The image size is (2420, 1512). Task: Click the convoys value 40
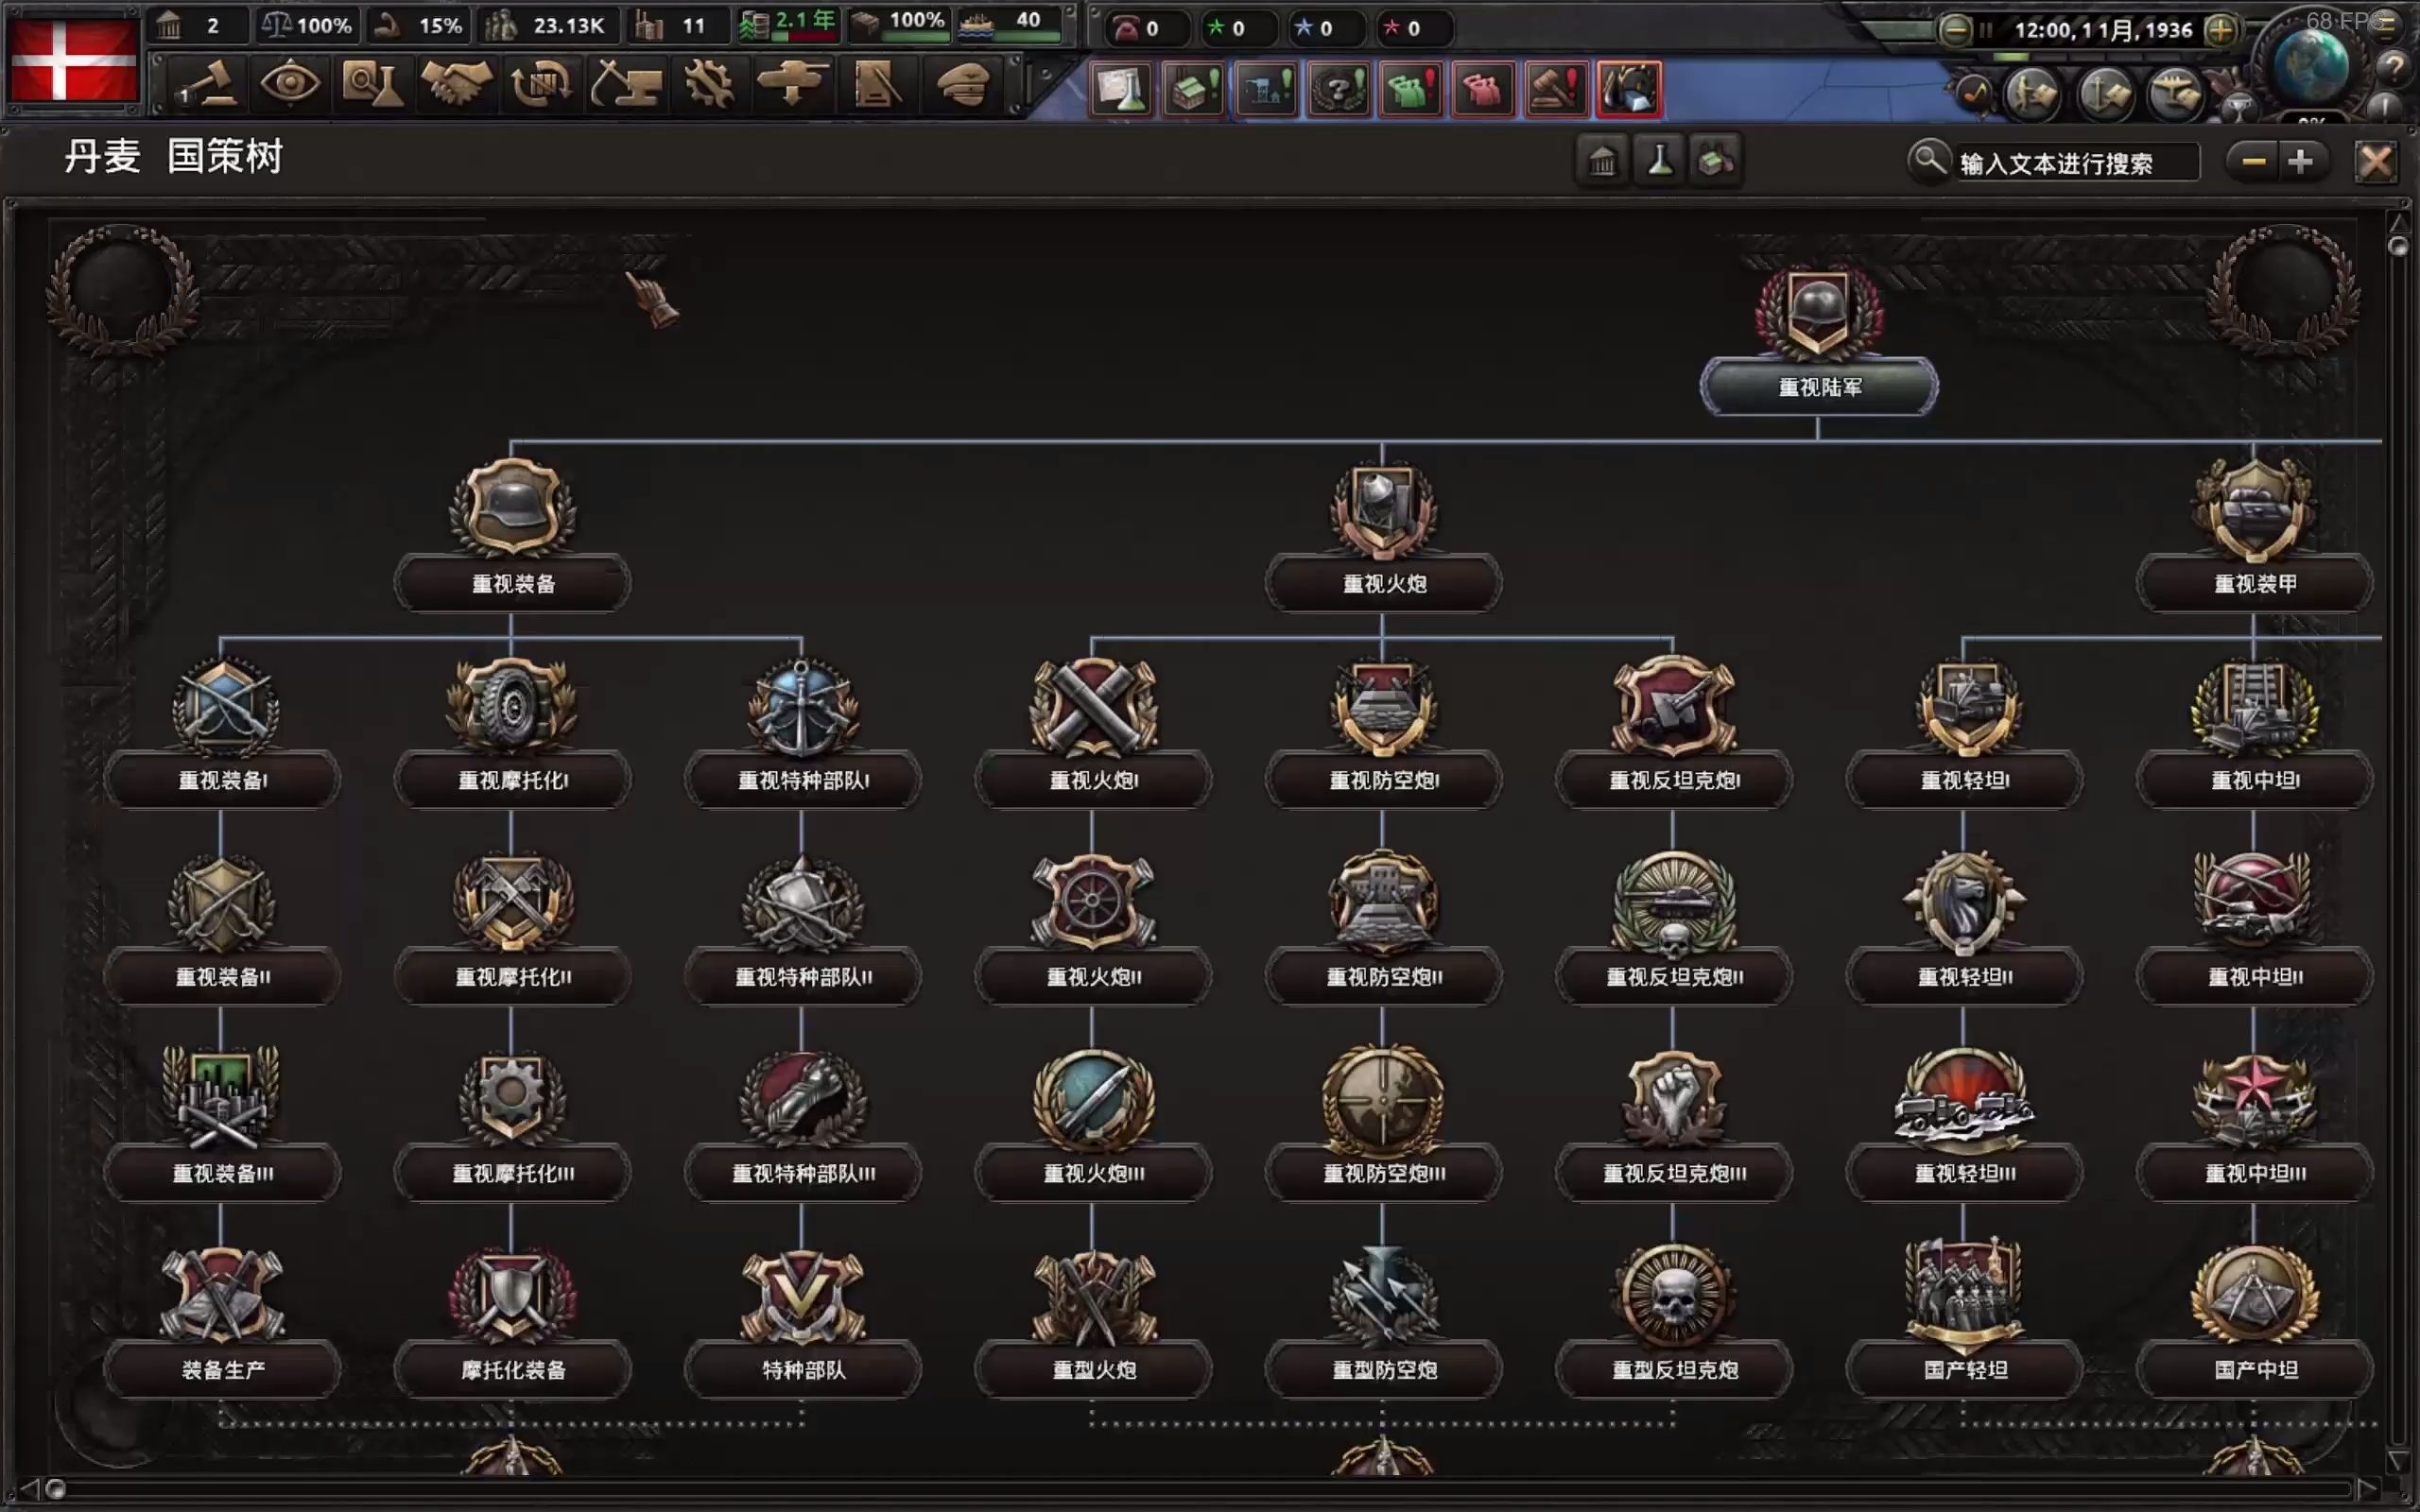(1028, 20)
